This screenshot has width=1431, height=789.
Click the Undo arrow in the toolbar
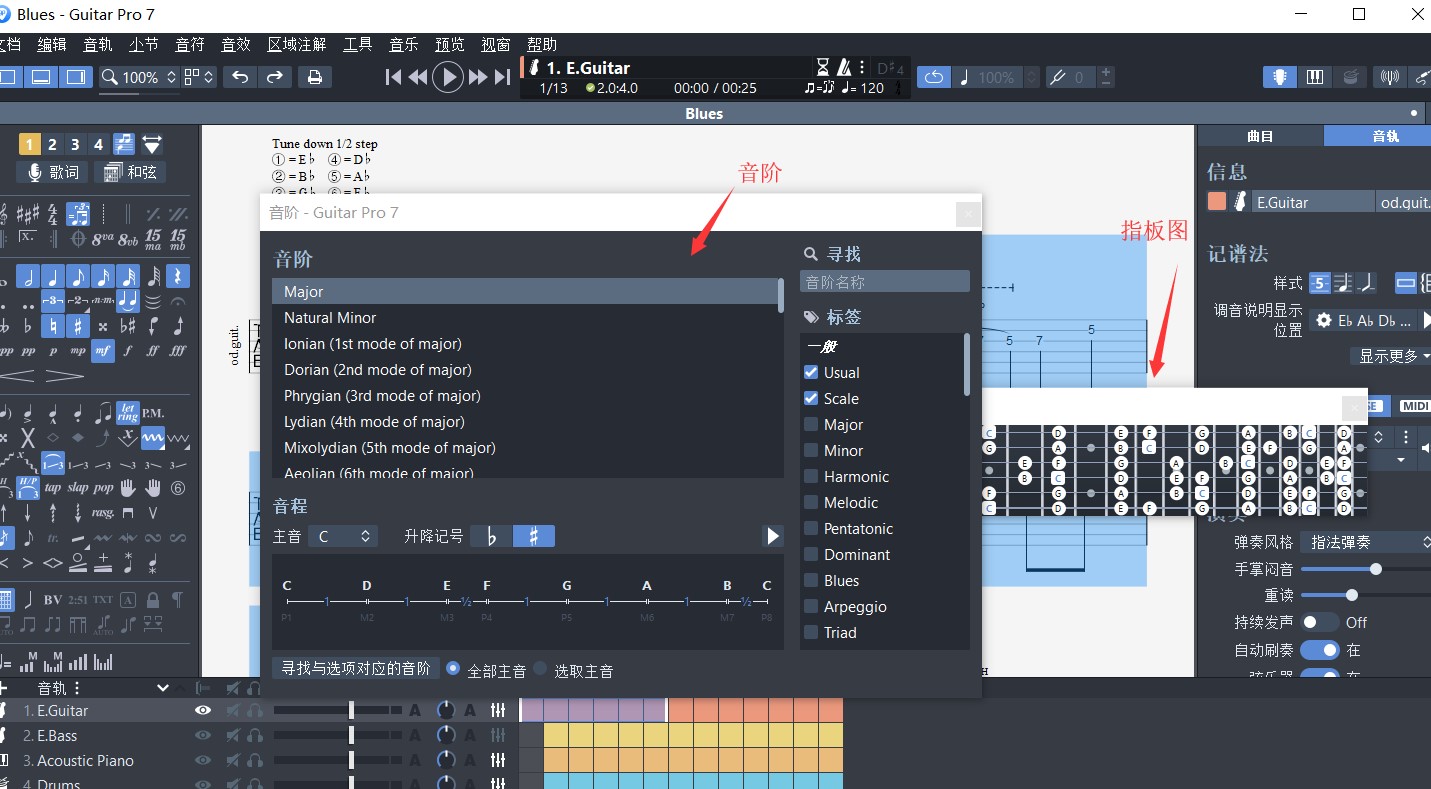tap(240, 77)
